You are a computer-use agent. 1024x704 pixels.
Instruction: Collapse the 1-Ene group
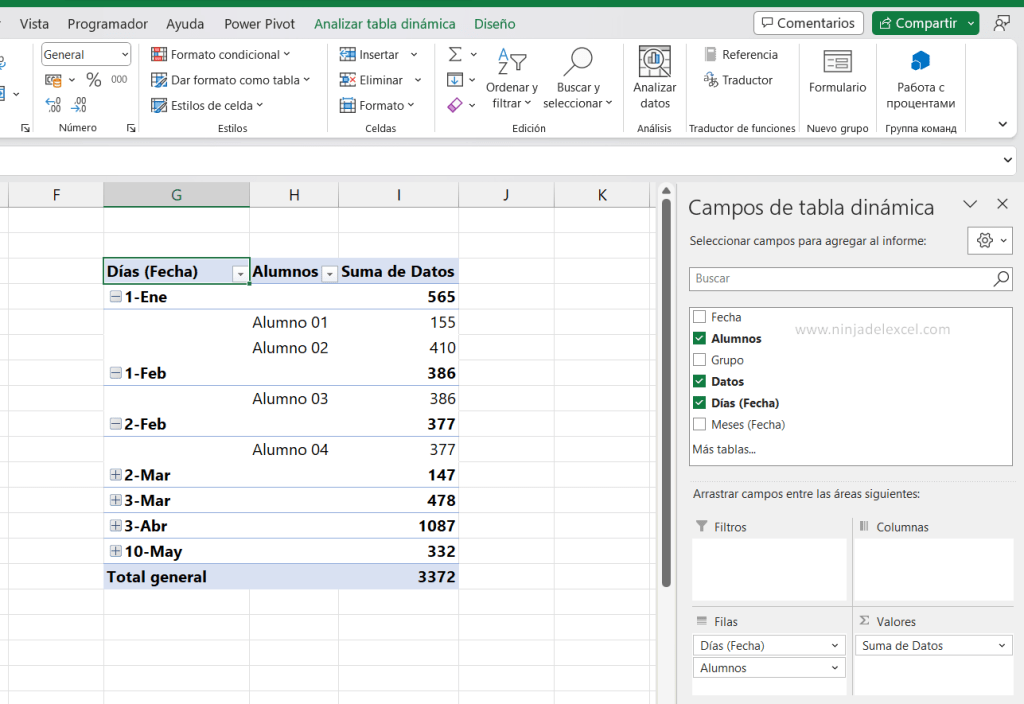(x=113, y=296)
